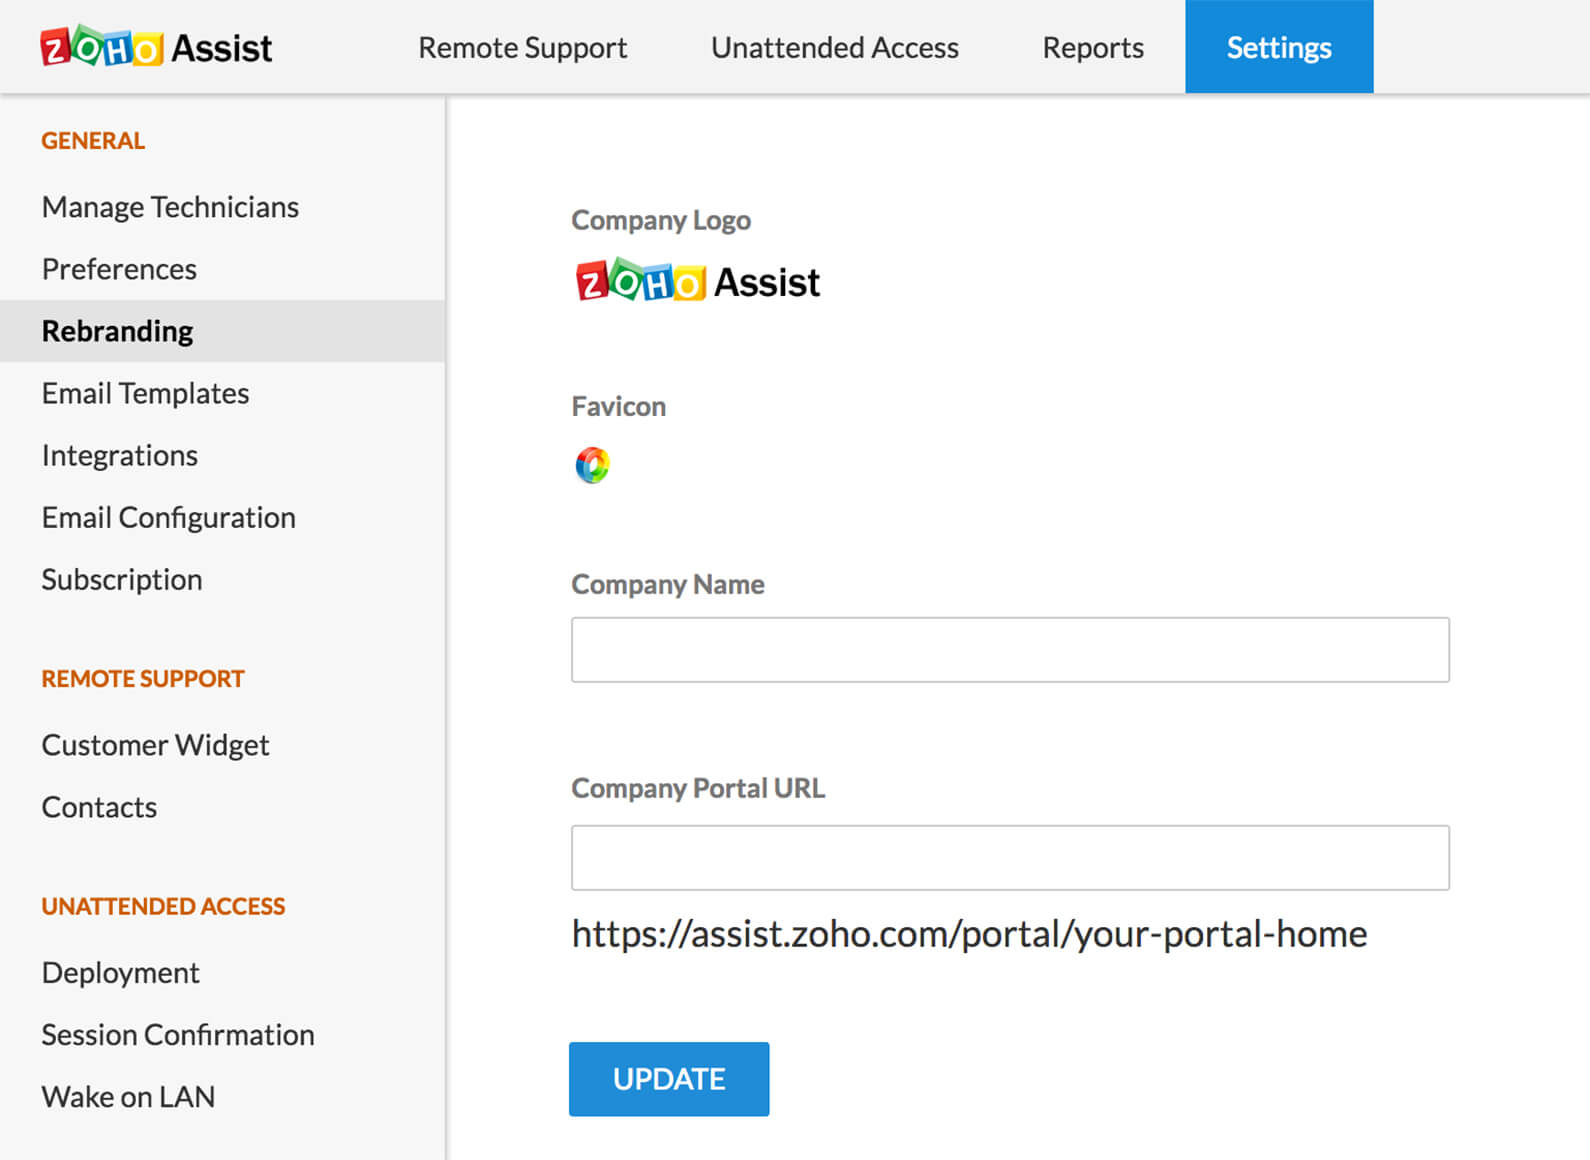Select the Rebranding sidebar item
Viewport: 1590px width, 1160px height.
[117, 330]
